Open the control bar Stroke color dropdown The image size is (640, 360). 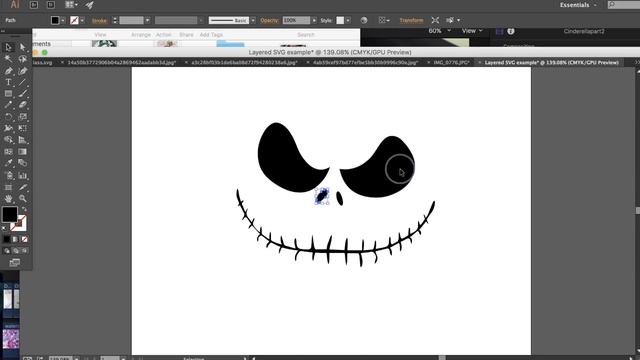(82, 20)
